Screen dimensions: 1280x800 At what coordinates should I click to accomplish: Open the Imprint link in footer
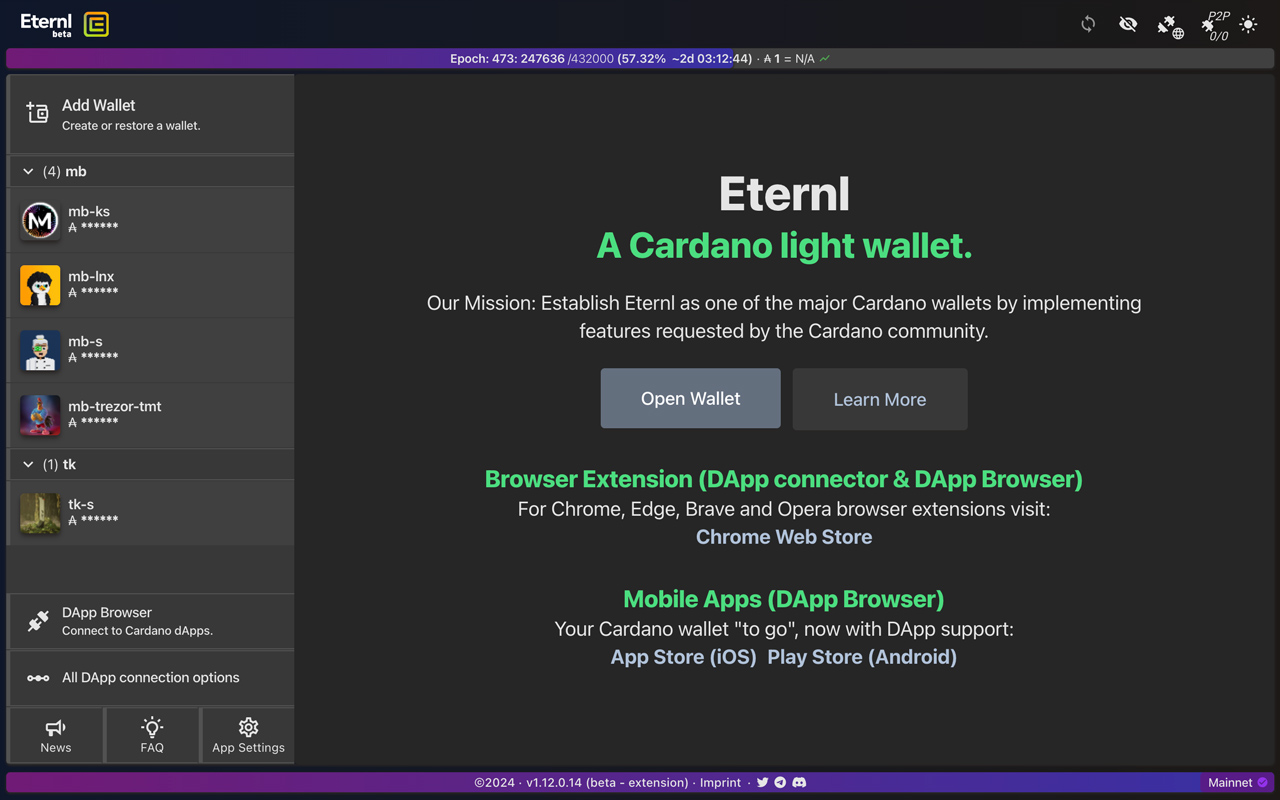[720, 783]
